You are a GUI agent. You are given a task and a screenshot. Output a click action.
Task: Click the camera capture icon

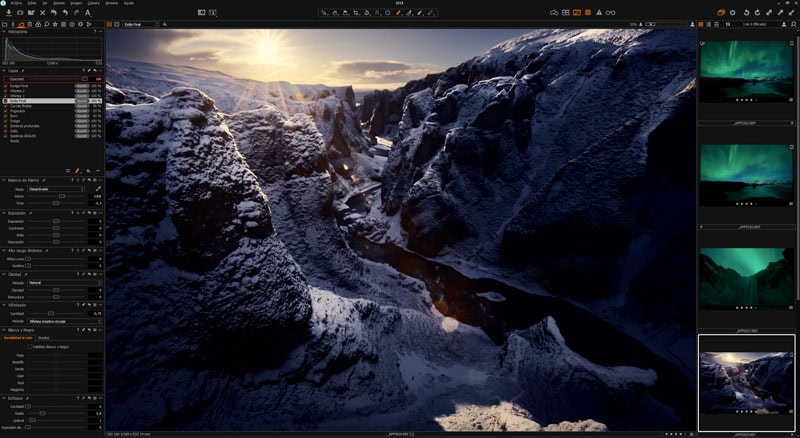click(x=20, y=12)
